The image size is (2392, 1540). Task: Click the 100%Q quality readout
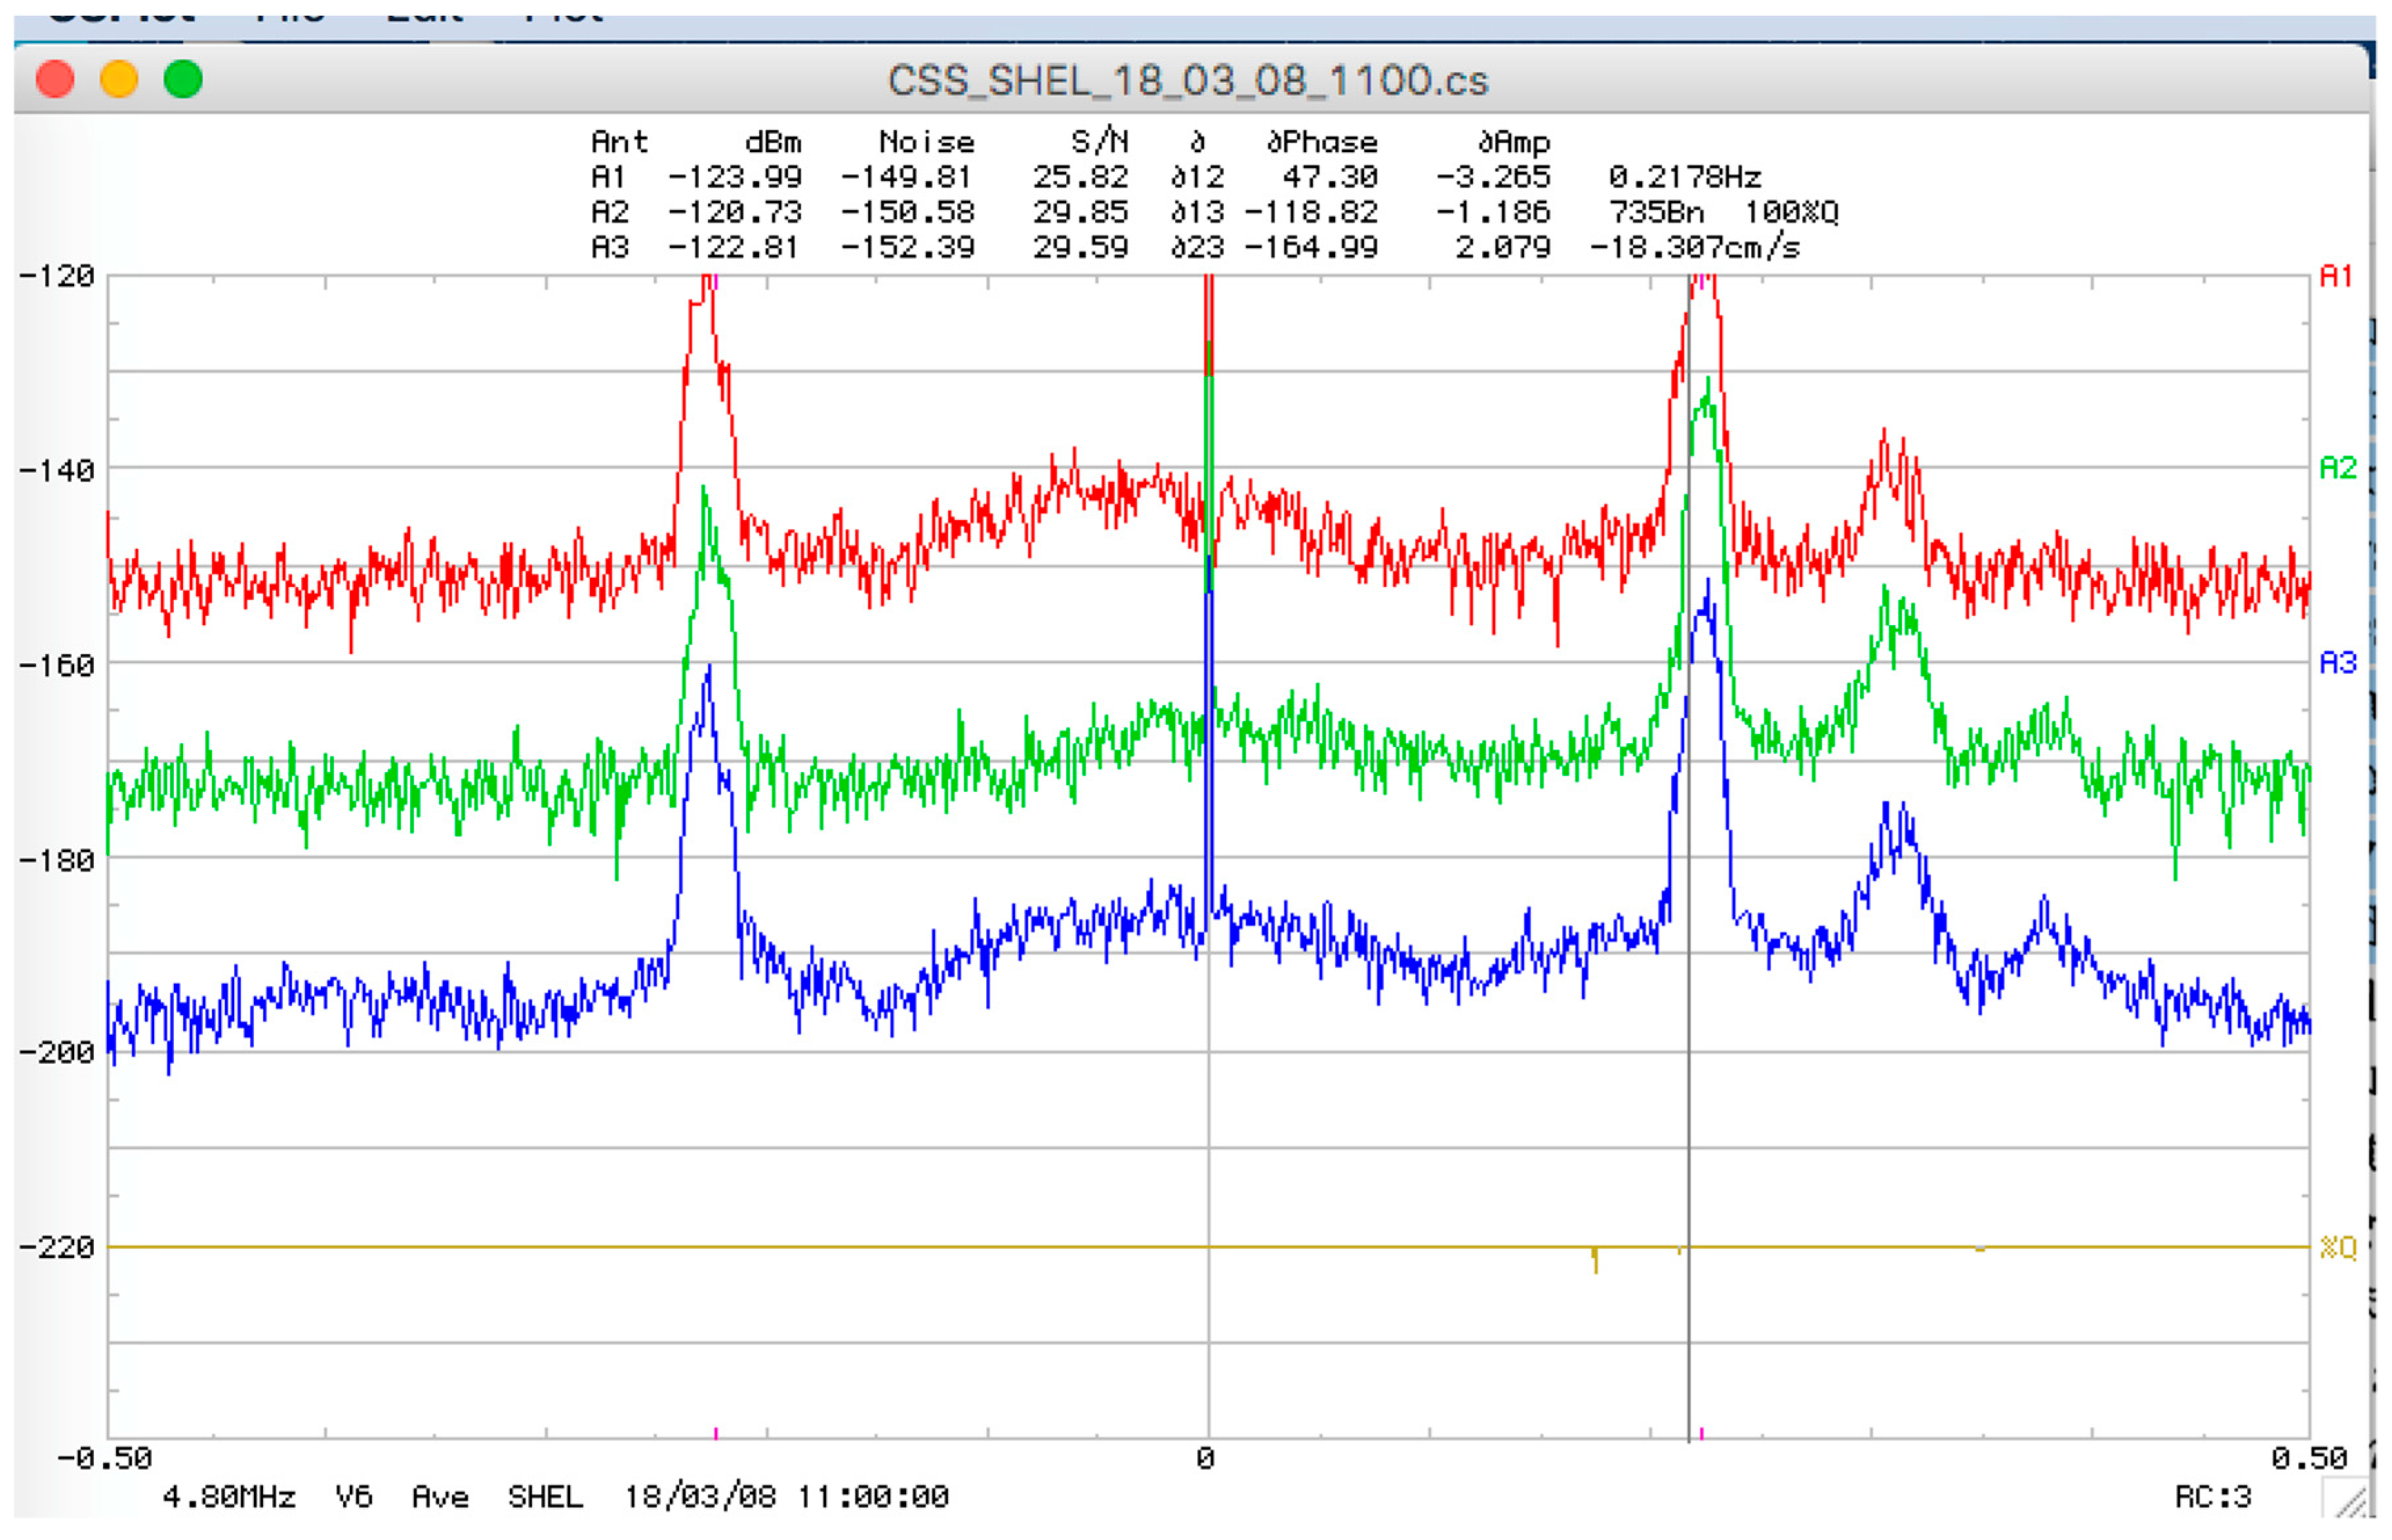pyautogui.click(x=1791, y=213)
